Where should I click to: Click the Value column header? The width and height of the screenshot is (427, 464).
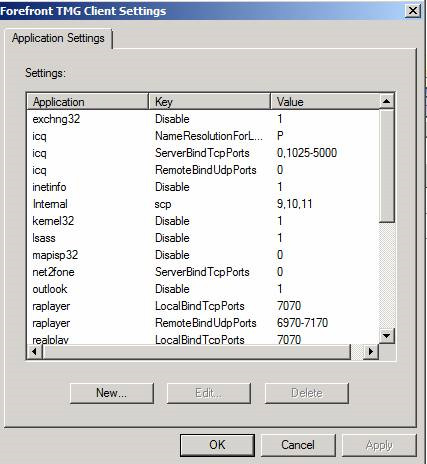[325, 102]
